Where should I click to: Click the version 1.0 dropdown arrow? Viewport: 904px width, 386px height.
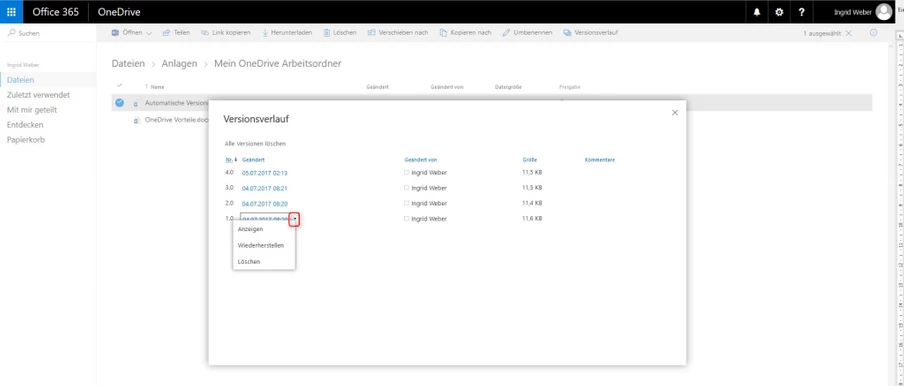pos(295,219)
